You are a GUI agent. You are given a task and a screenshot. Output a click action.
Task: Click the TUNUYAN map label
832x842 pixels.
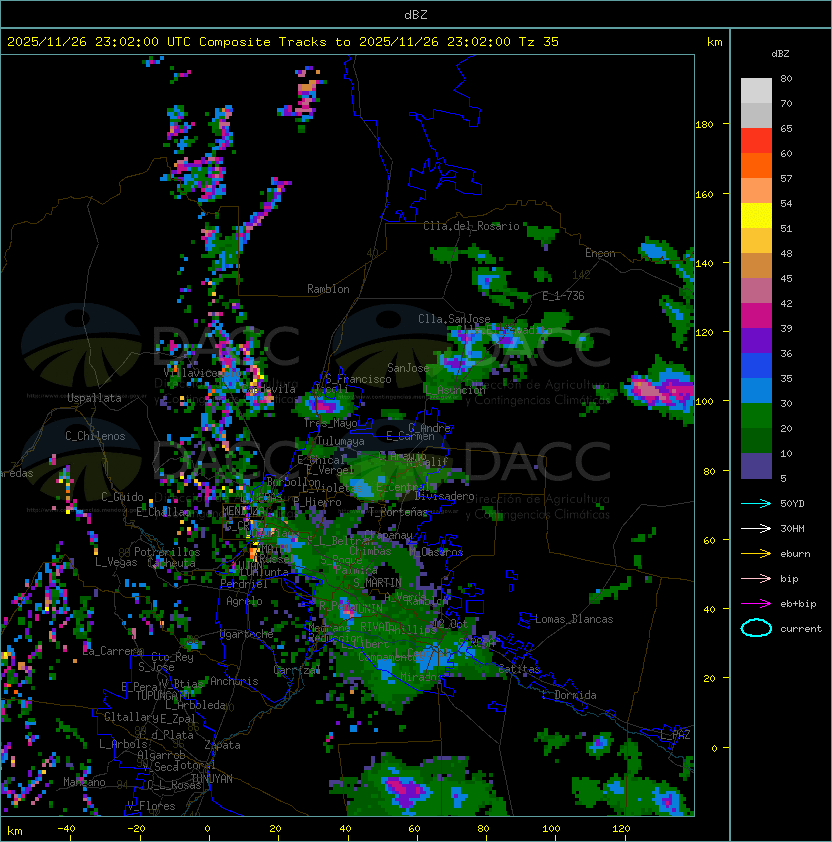pos(212,779)
